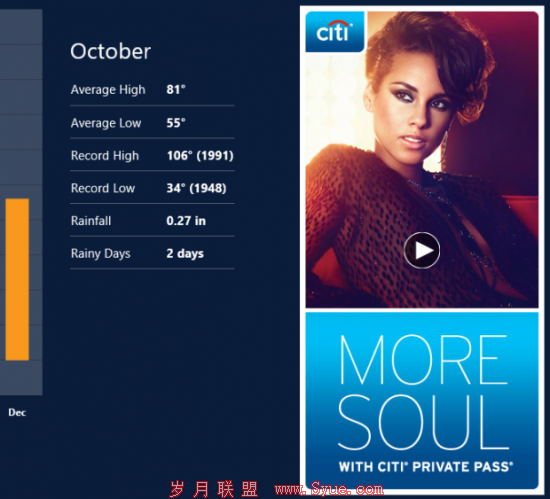Select the orange December chart bar
Screen dimensions: 550x499
tap(17, 279)
